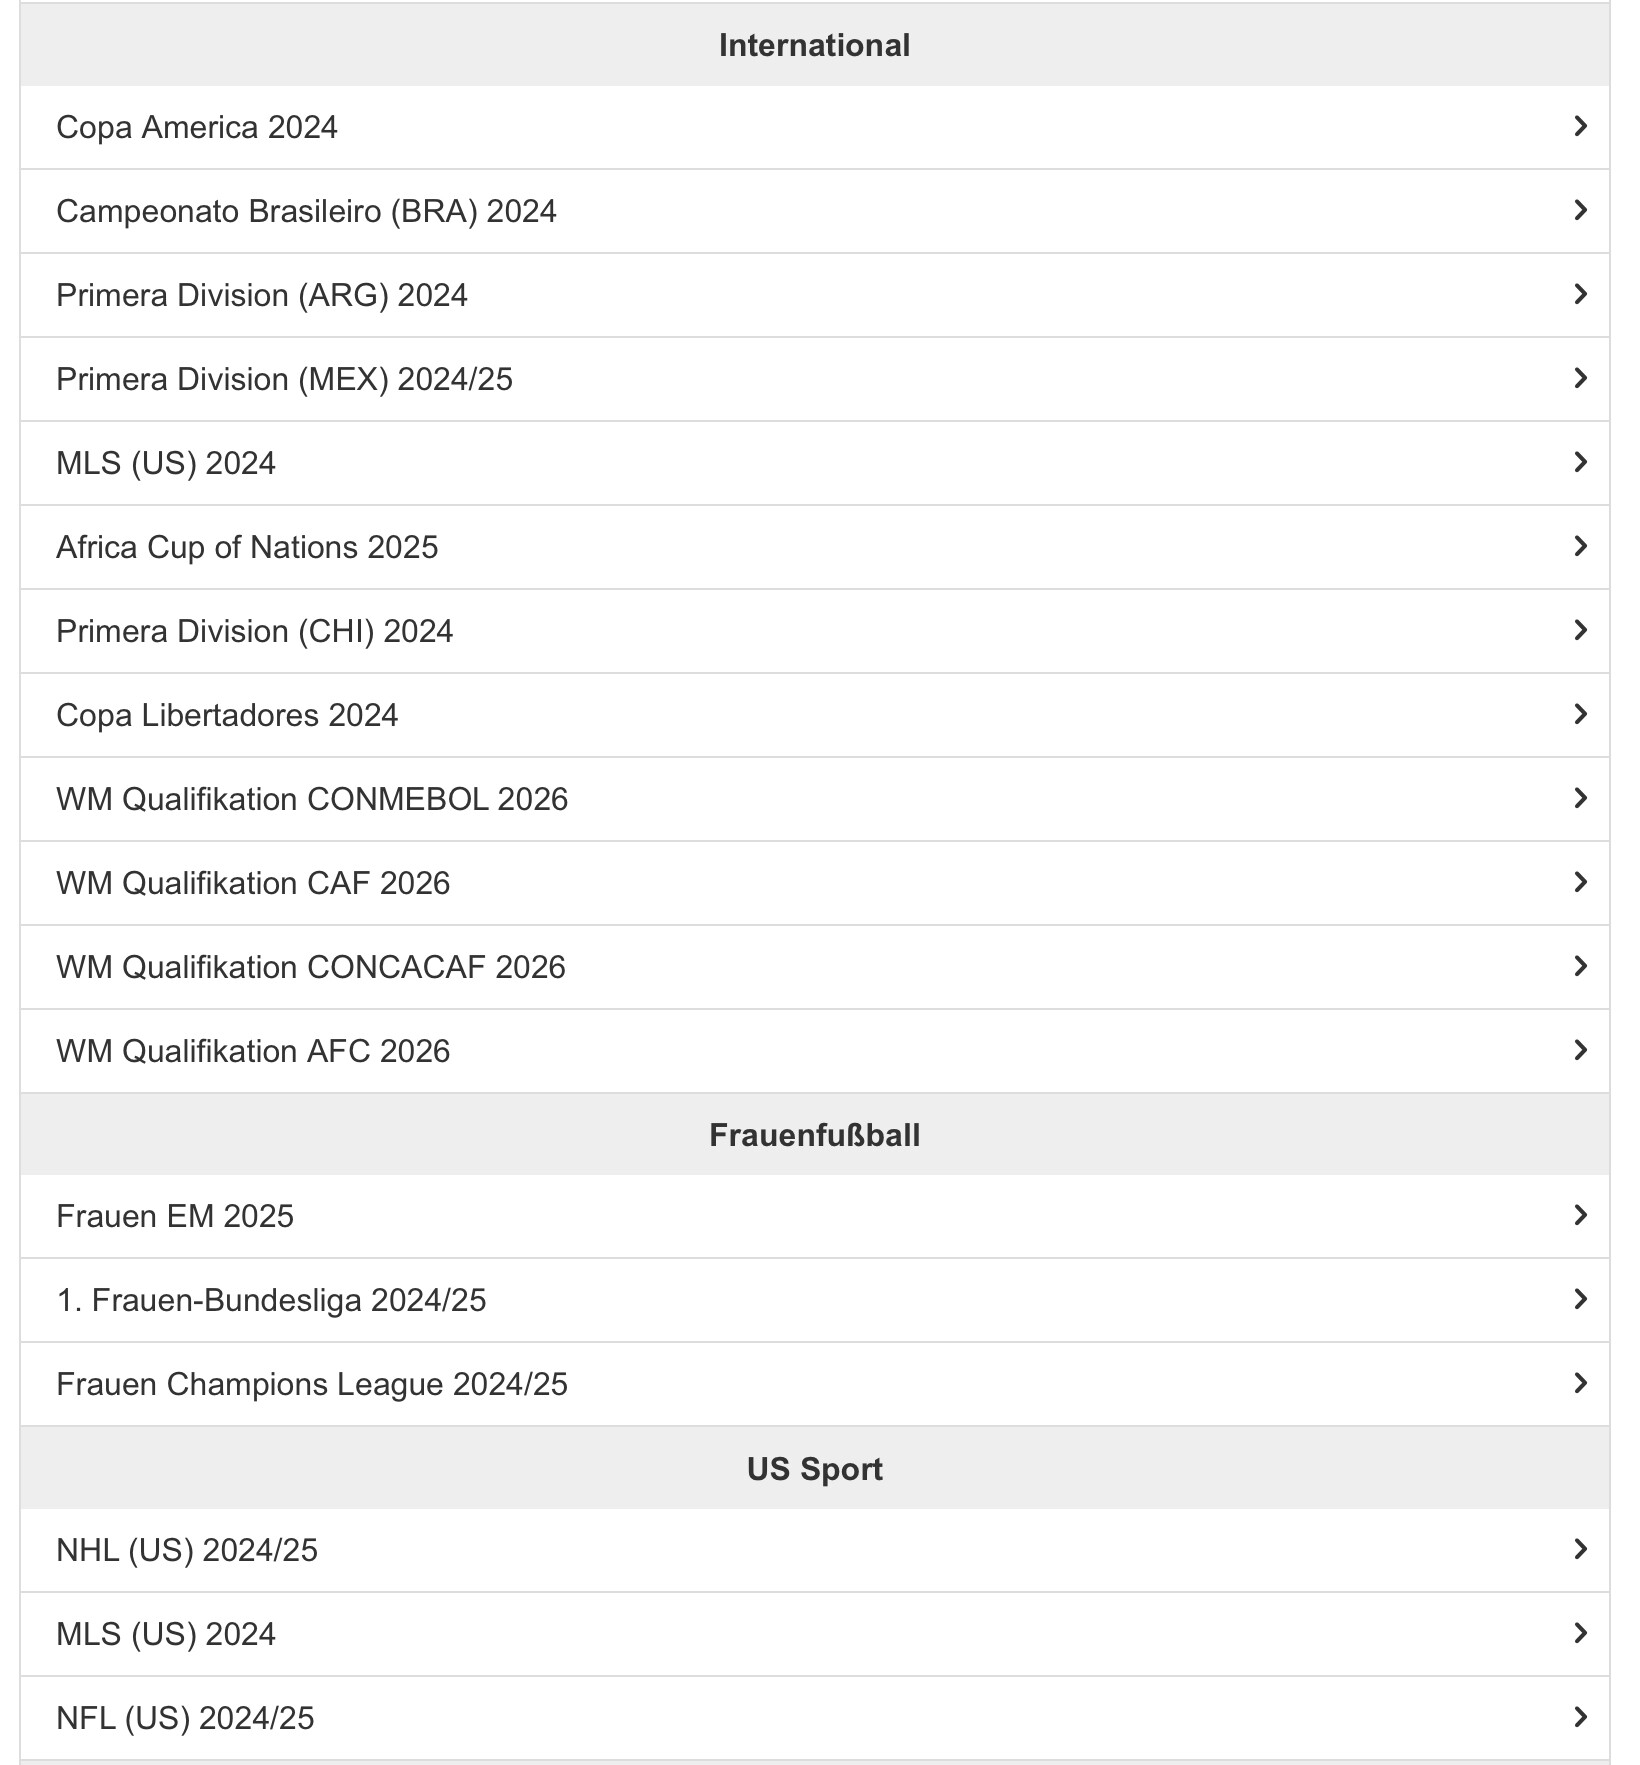Click the chevron beside NHL (US) 2024/25
1640x1765 pixels.
click(1580, 1550)
